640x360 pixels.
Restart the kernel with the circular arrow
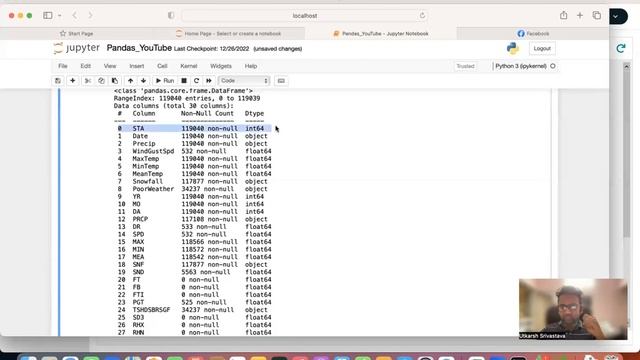coord(196,81)
